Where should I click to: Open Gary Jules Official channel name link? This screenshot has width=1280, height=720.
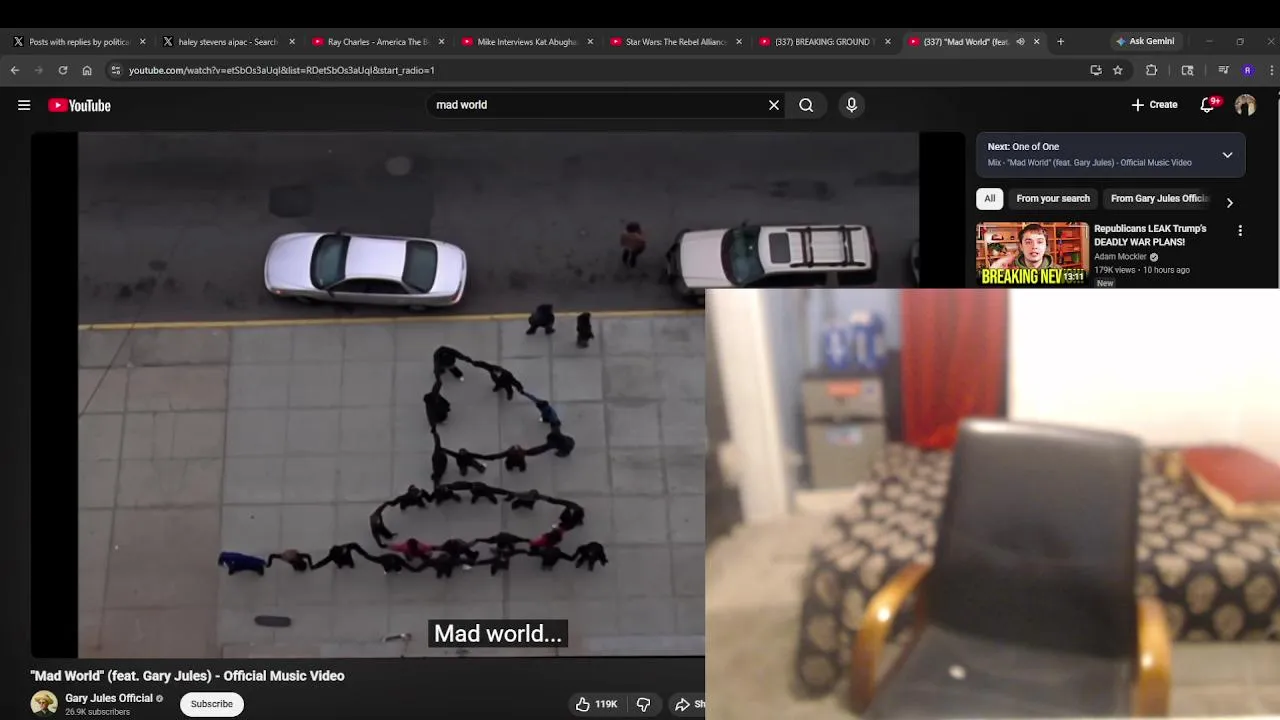[109, 698]
